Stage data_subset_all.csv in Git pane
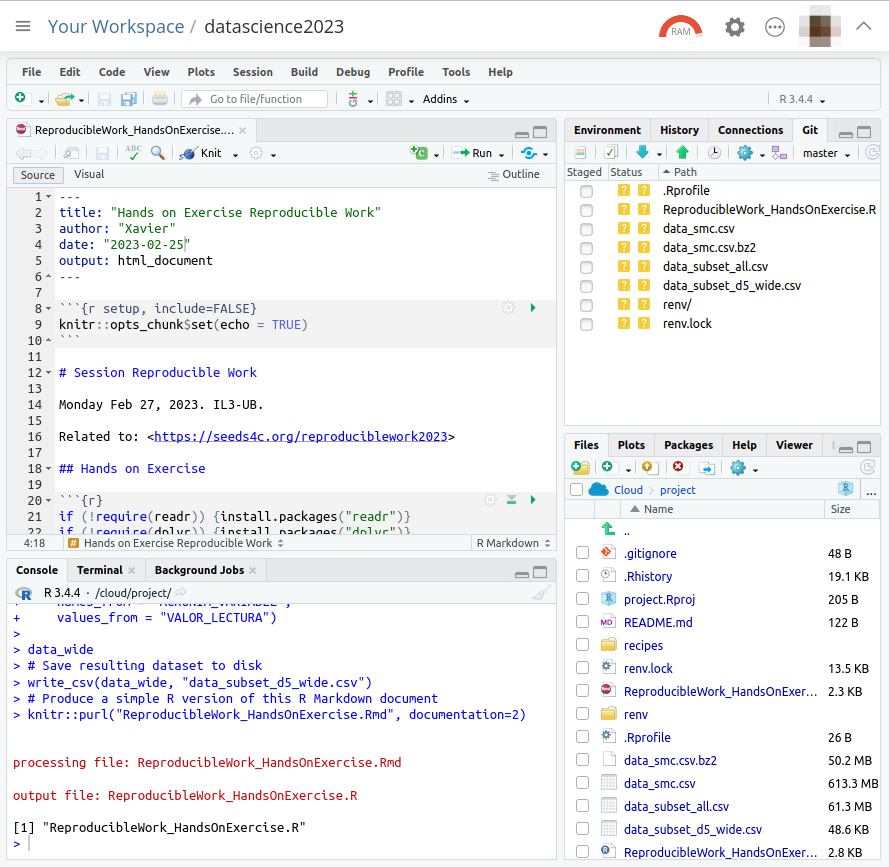The image size is (889, 867). (586, 267)
